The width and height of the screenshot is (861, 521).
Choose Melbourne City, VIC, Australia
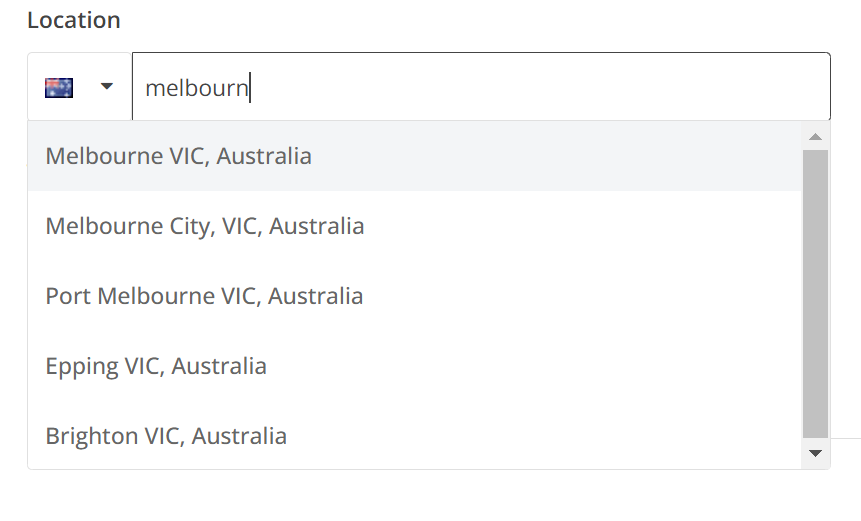point(205,226)
